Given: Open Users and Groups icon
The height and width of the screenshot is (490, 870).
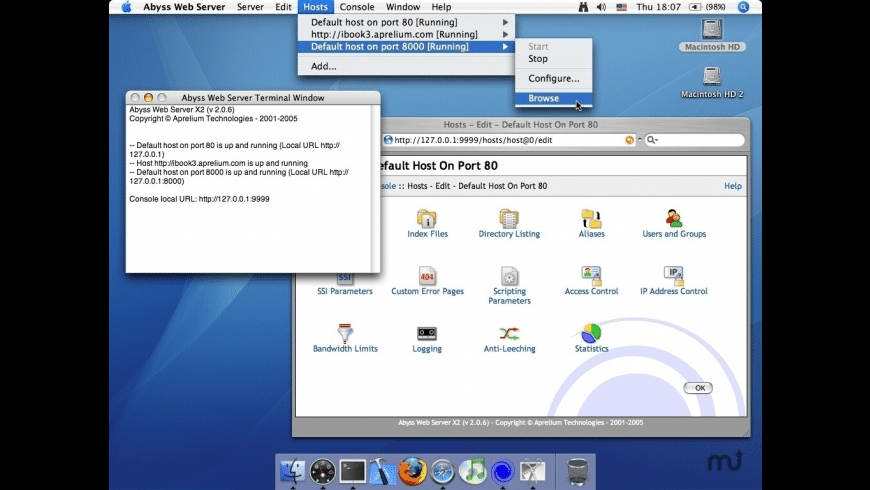Looking at the screenshot, I should click(x=674, y=219).
